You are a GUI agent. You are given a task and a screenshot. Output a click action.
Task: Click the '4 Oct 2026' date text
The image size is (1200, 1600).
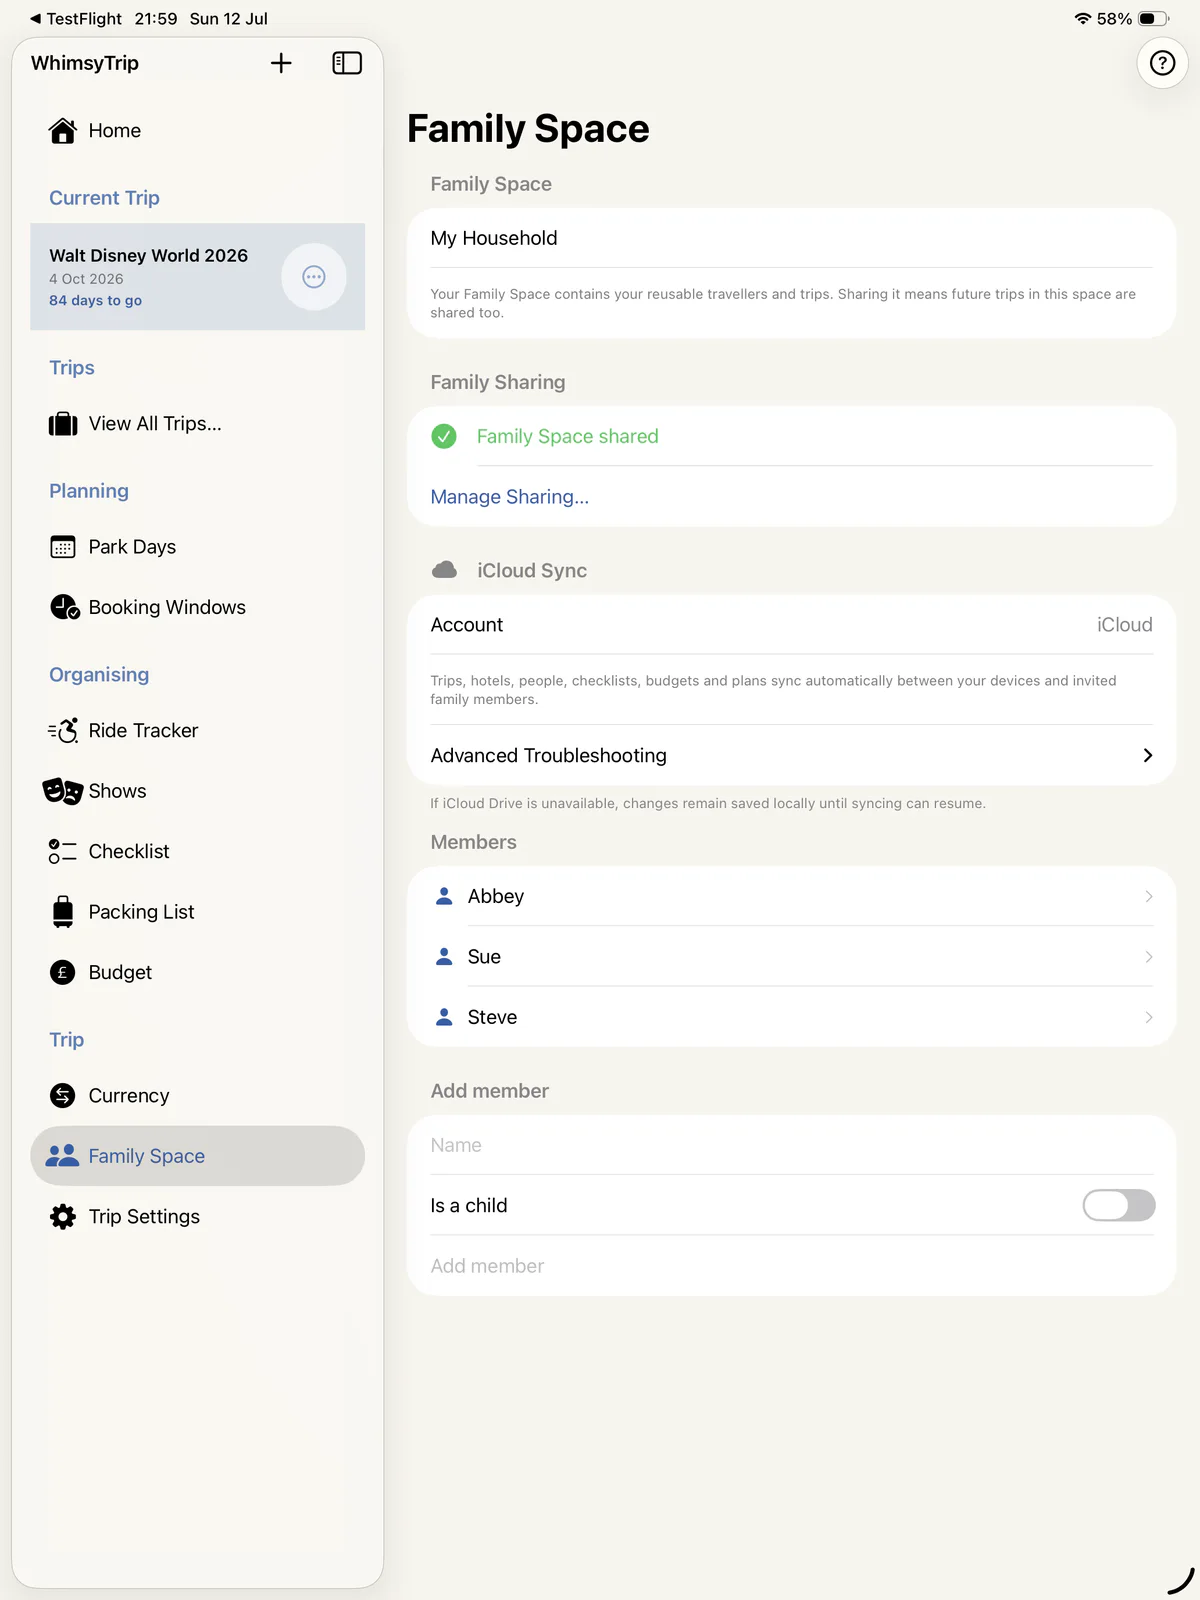pyautogui.click(x=87, y=279)
